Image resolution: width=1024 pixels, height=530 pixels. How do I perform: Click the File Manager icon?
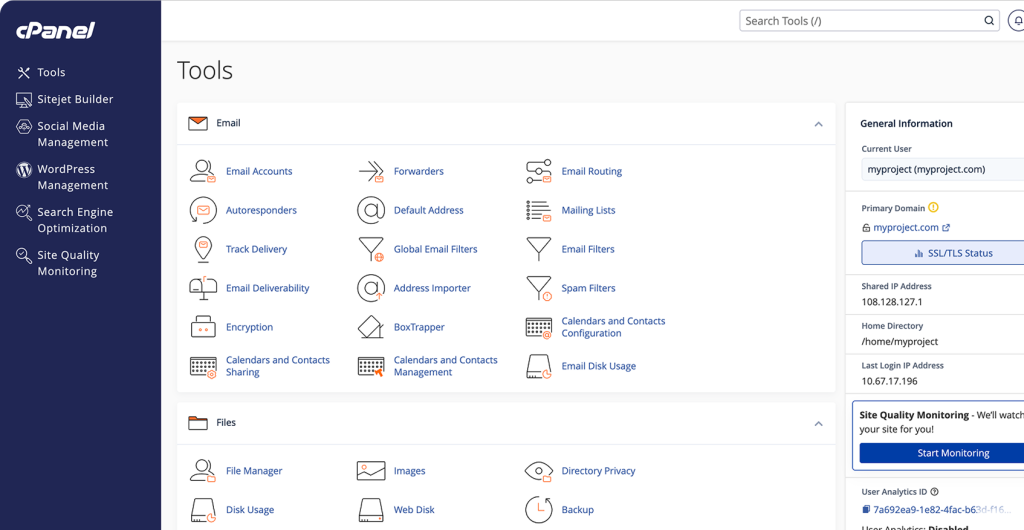tap(203, 470)
